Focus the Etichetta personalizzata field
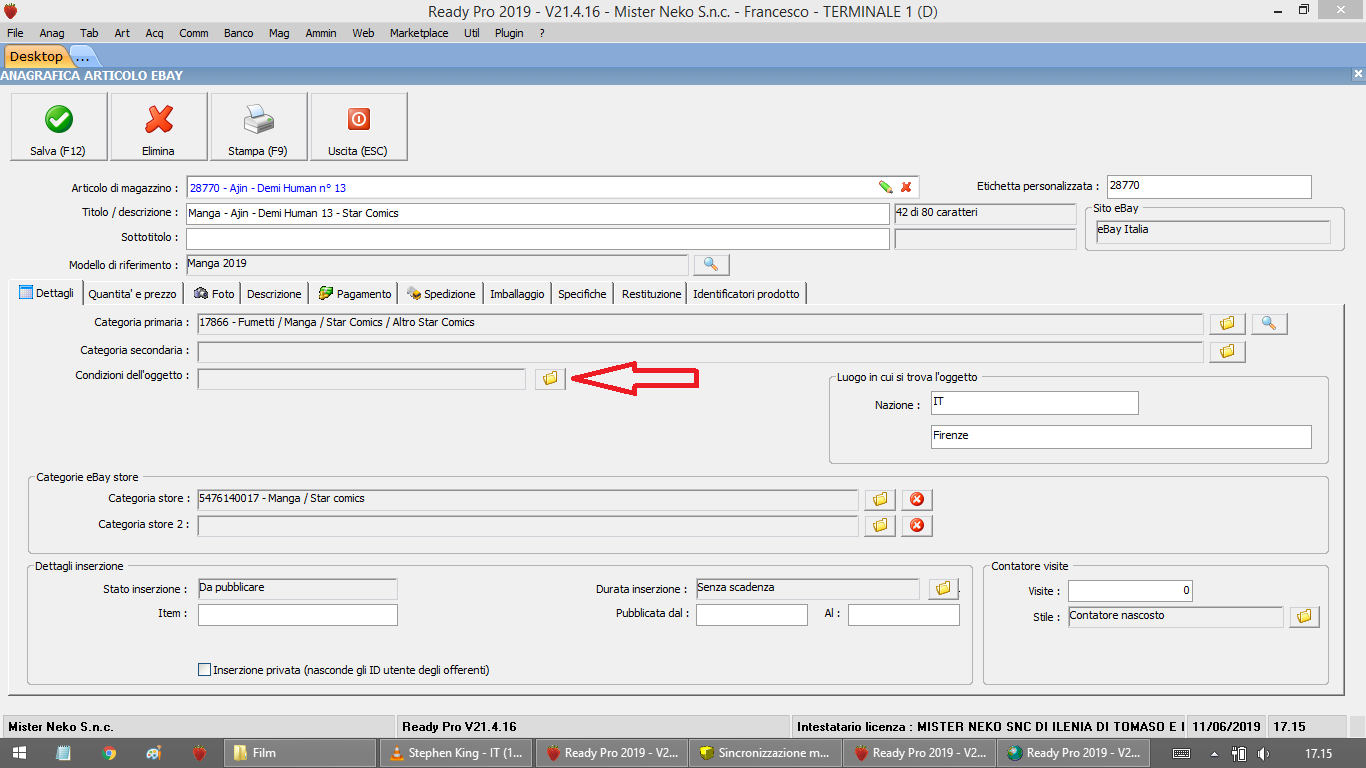1366x768 pixels. pyautogui.click(x=1208, y=186)
